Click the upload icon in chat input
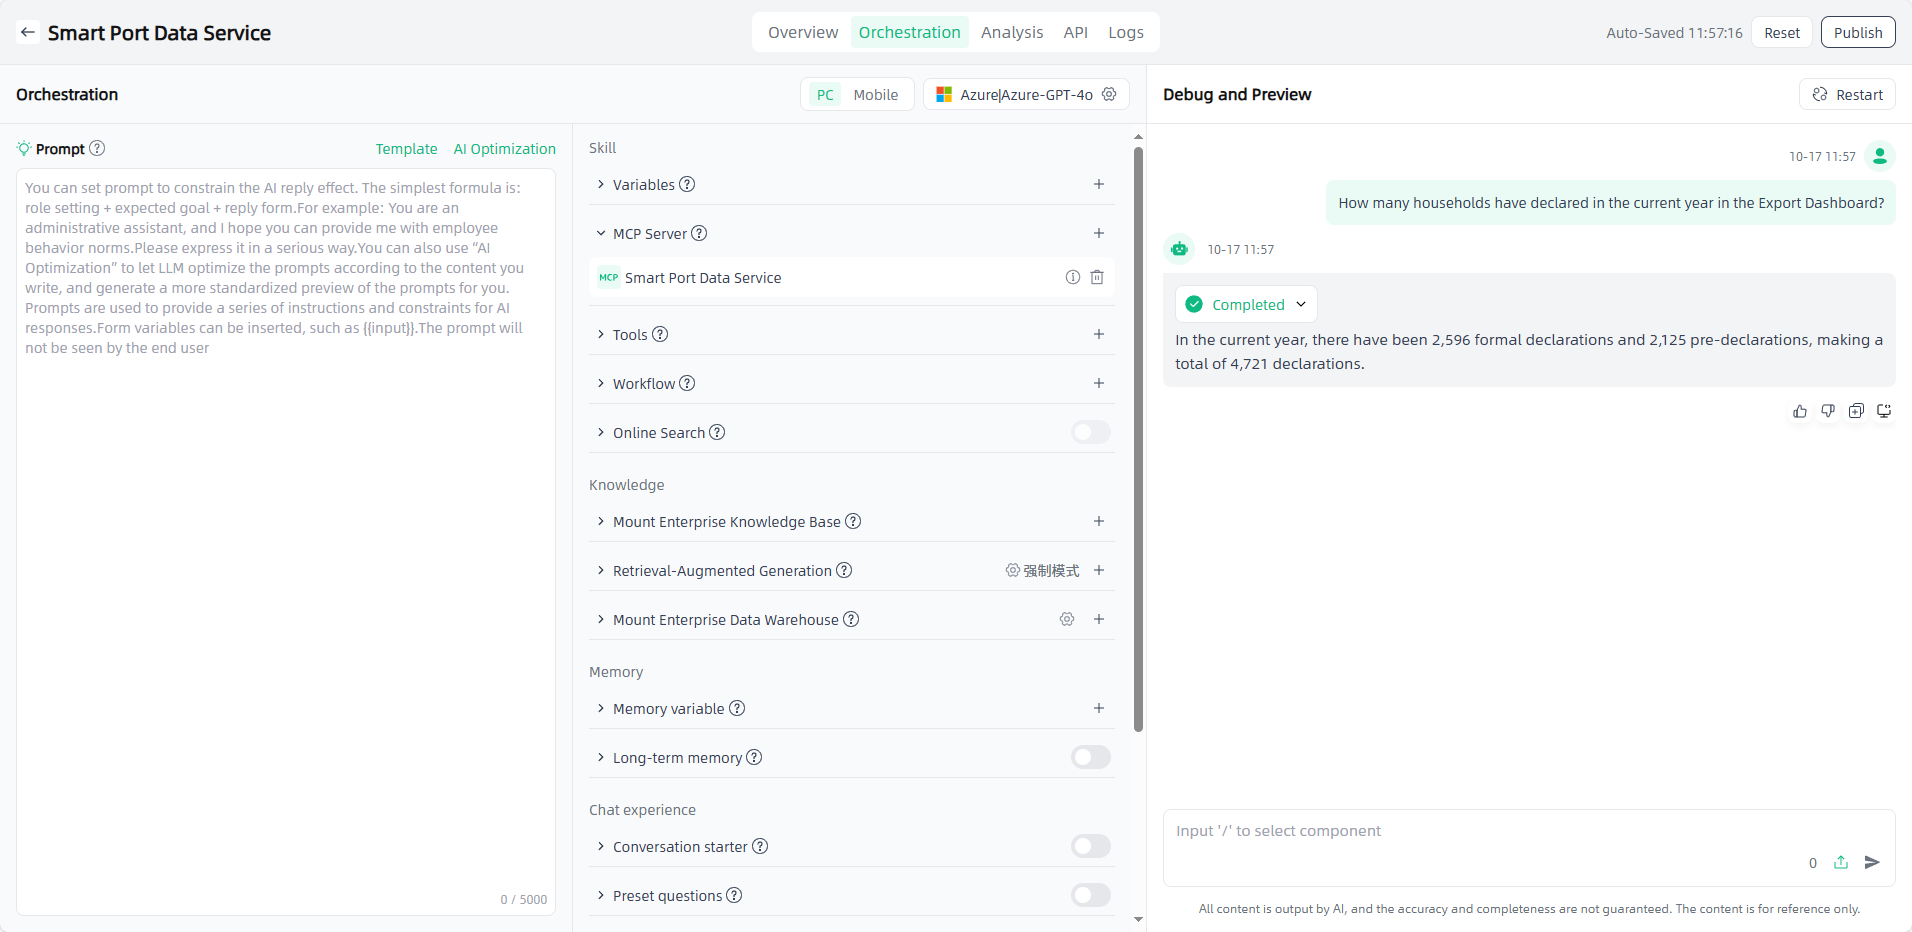 1841,862
